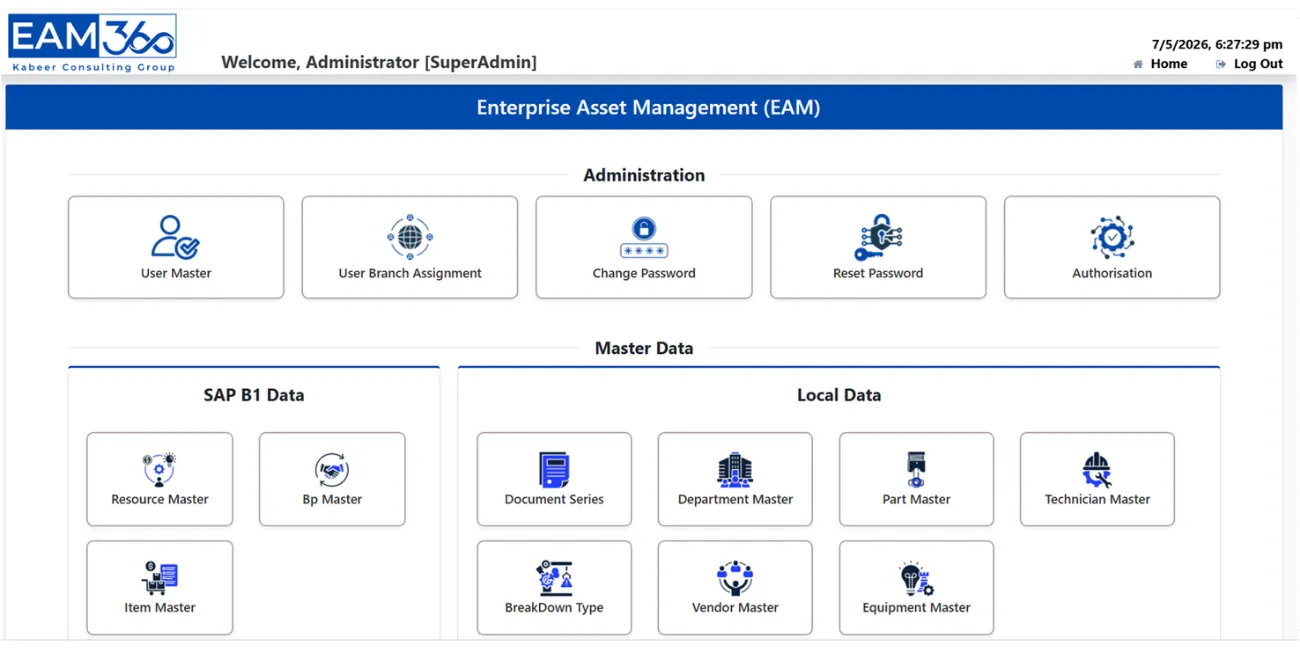Click the Welcome, Administrator [SuperAdmin] text
1300x650 pixels.
(379, 62)
